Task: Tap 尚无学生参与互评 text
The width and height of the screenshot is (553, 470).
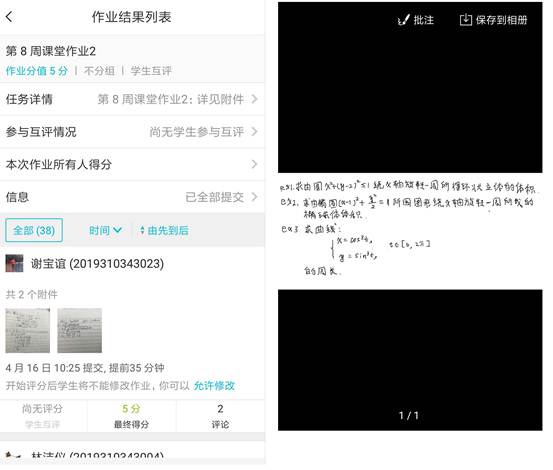Action: pos(197,132)
